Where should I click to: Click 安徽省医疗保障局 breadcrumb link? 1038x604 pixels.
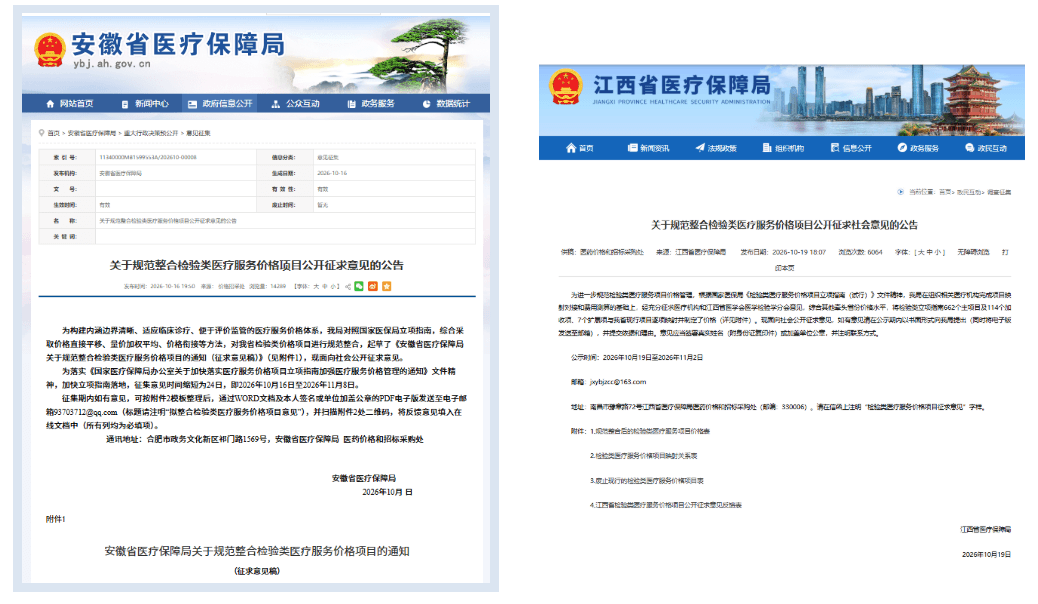[x=91, y=133]
